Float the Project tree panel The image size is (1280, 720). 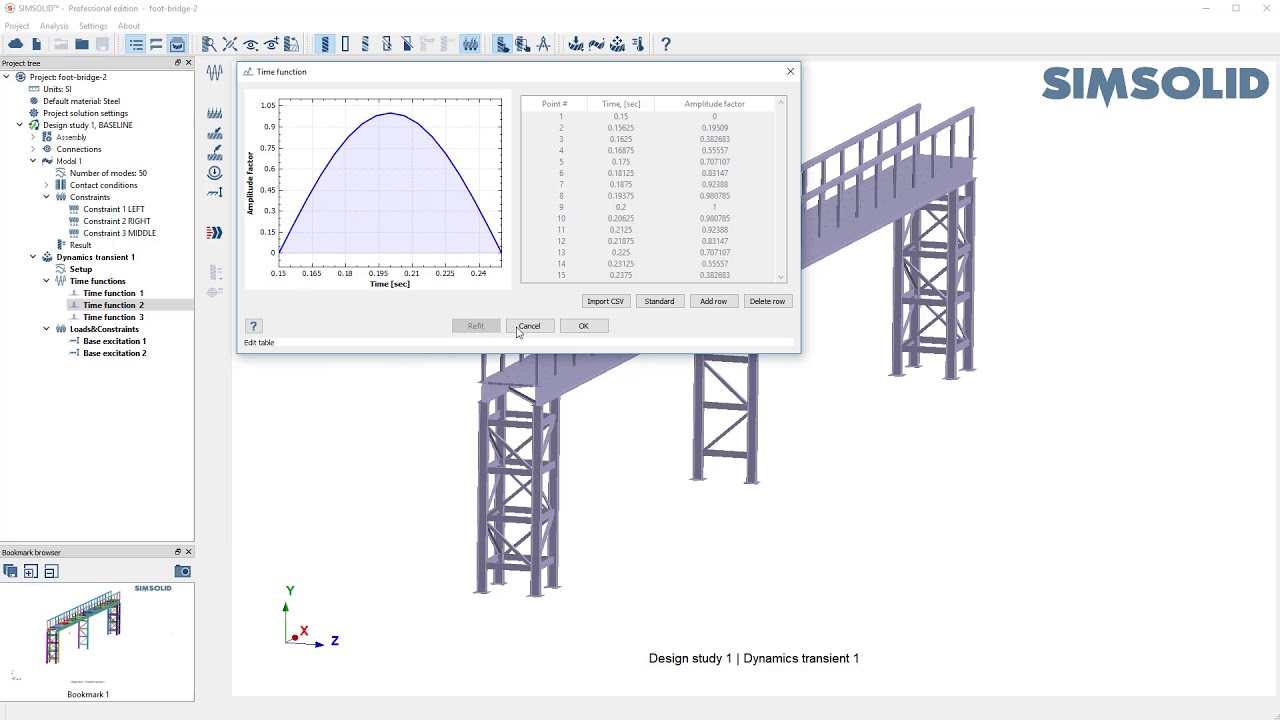[x=178, y=63]
